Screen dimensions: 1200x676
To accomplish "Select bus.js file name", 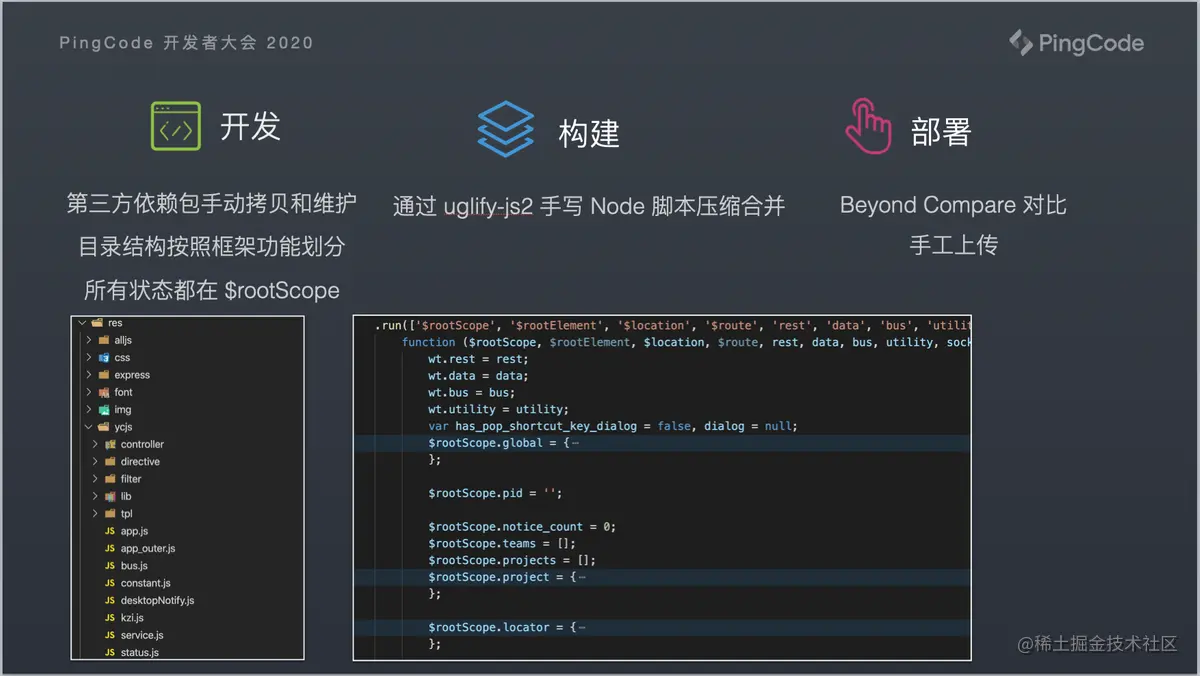I will point(134,565).
